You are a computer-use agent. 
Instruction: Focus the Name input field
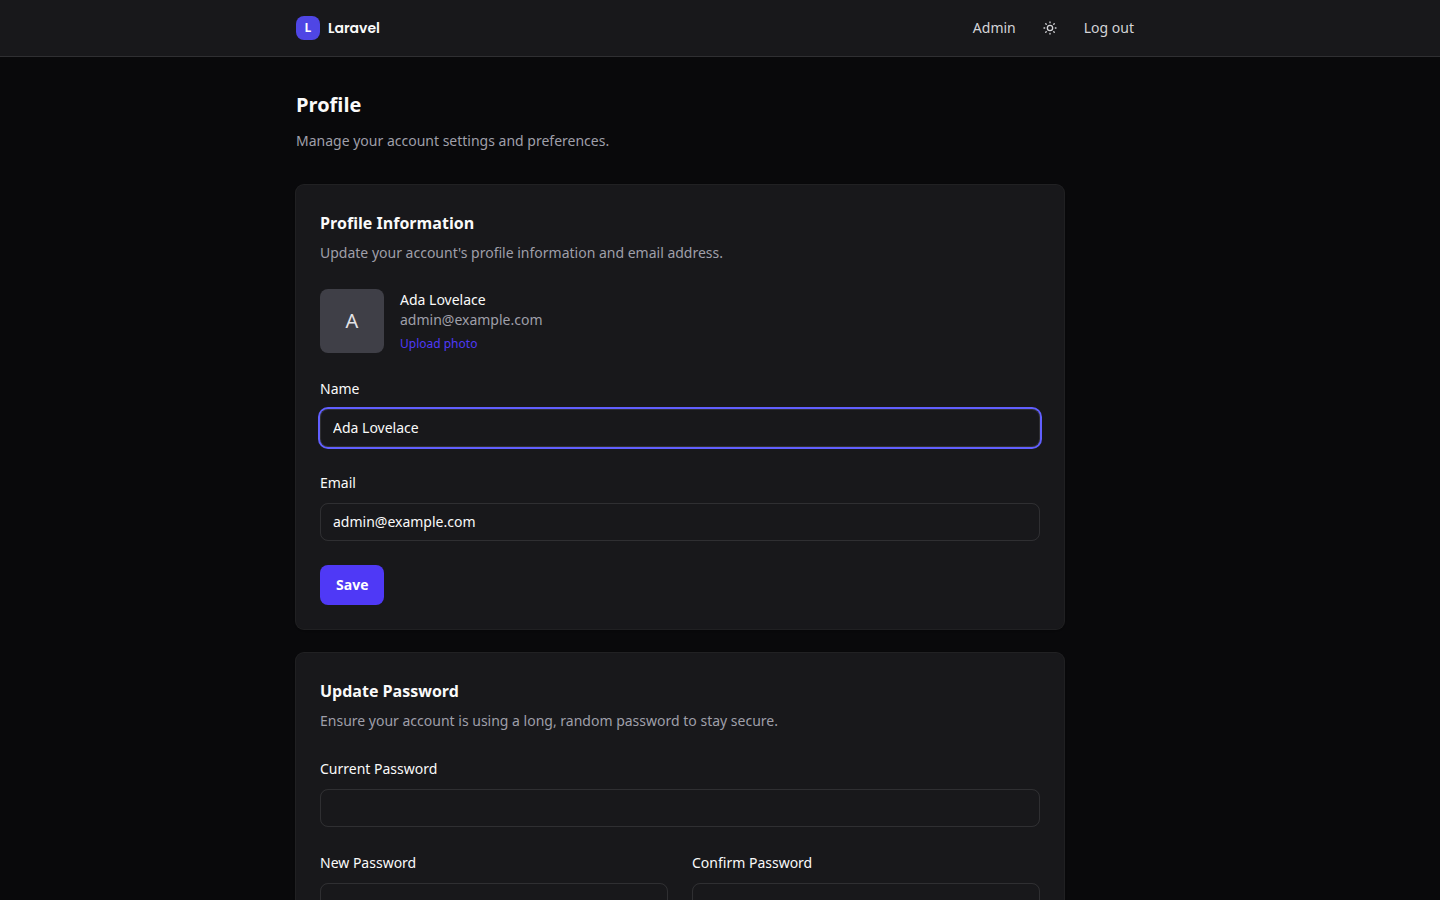[680, 428]
